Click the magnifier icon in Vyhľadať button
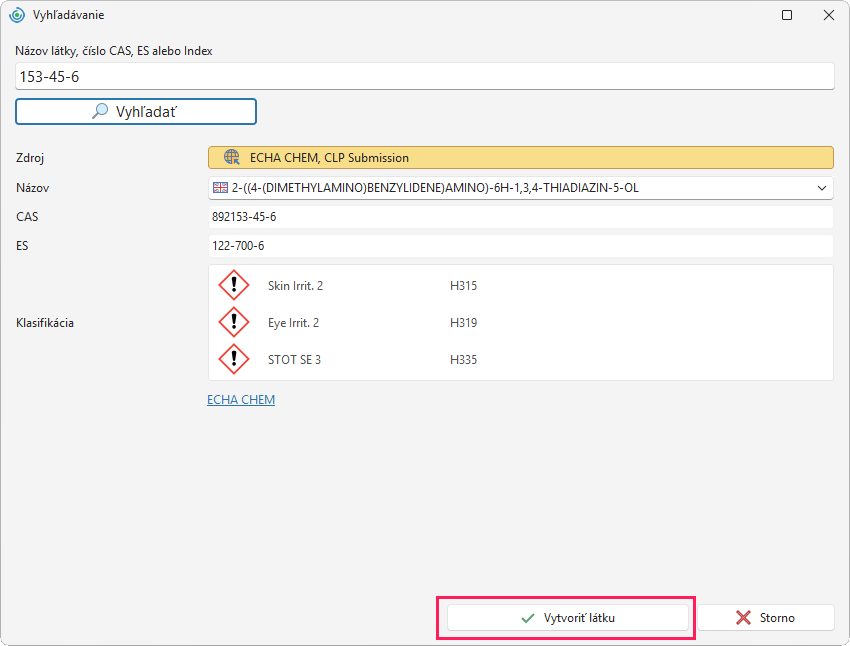The height and width of the screenshot is (646, 850). tap(100, 111)
